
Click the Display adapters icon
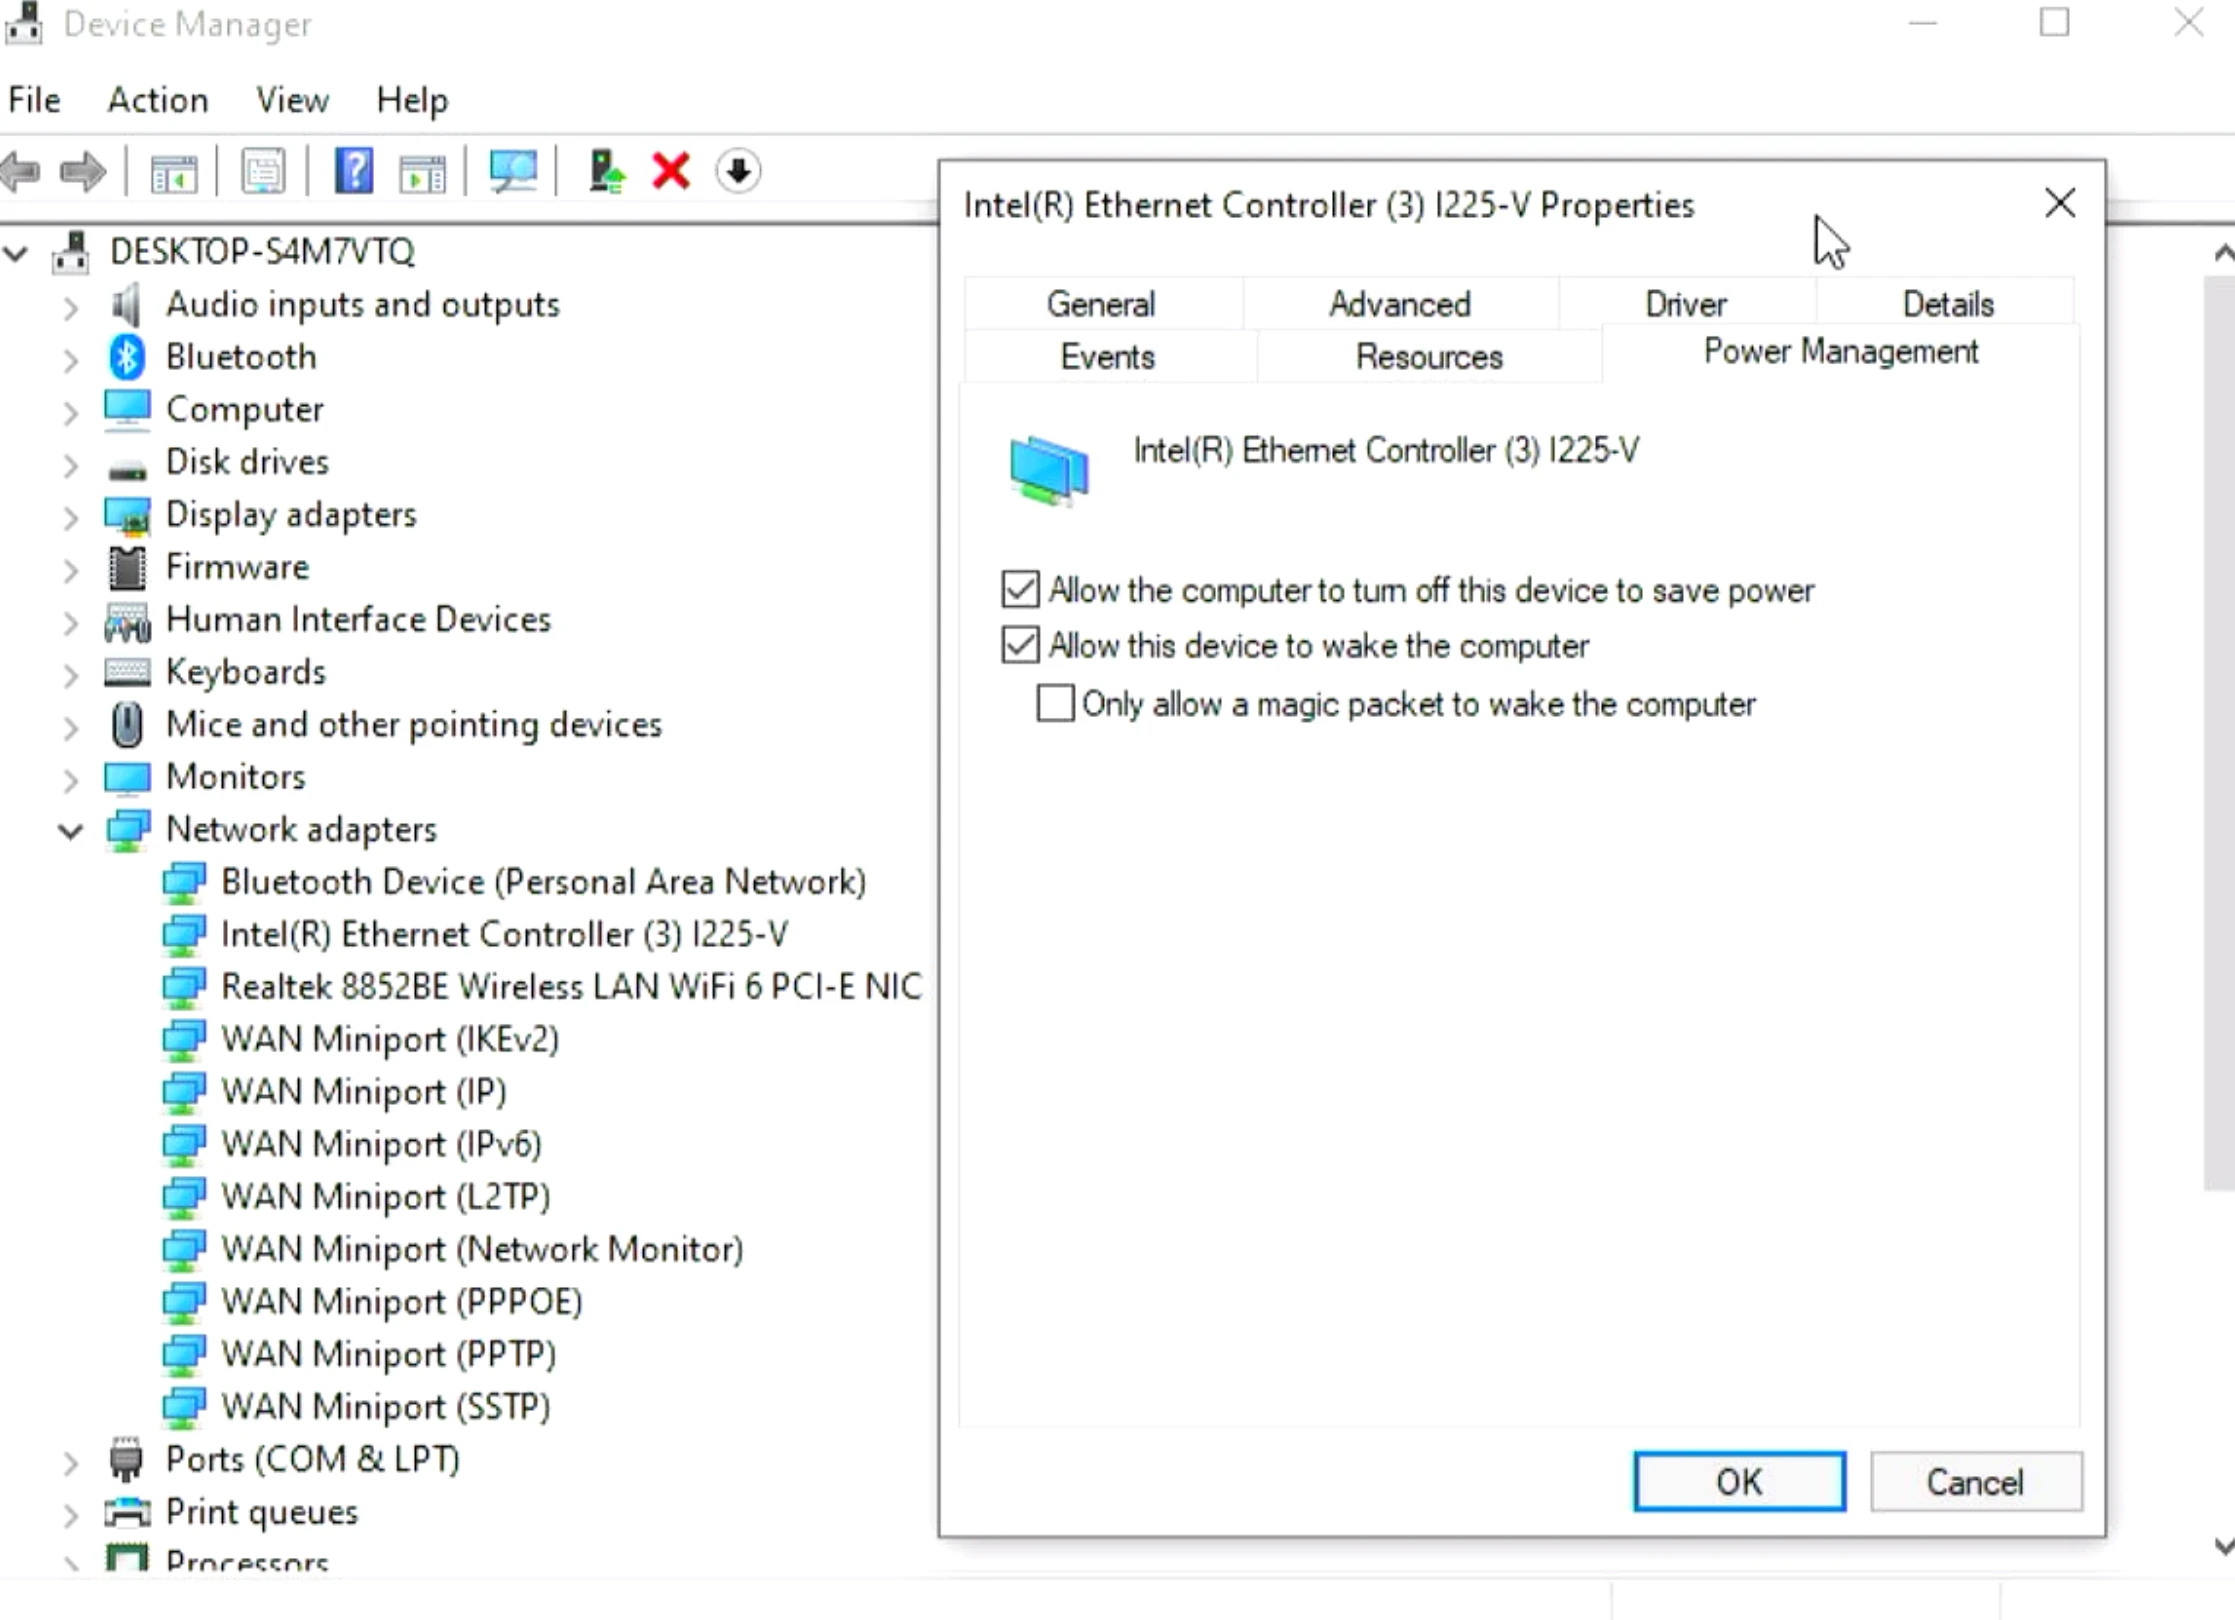tap(127, 515)
